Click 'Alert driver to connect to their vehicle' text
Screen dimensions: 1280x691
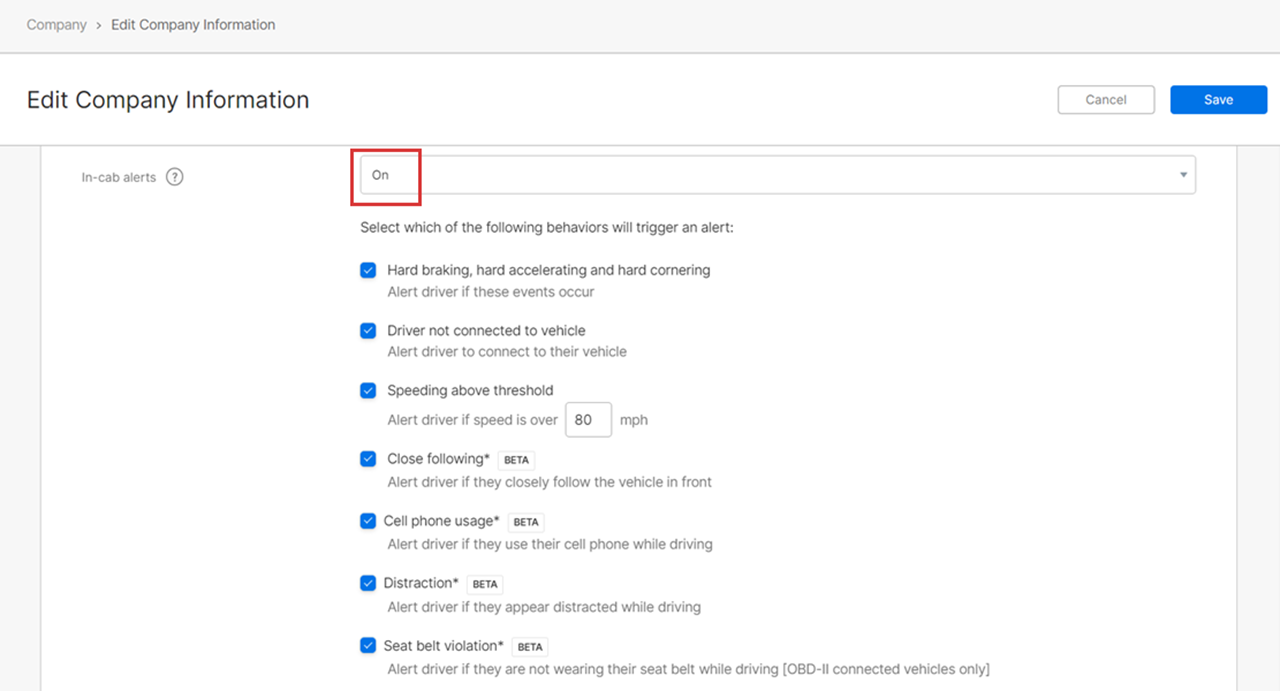[507, 352]
